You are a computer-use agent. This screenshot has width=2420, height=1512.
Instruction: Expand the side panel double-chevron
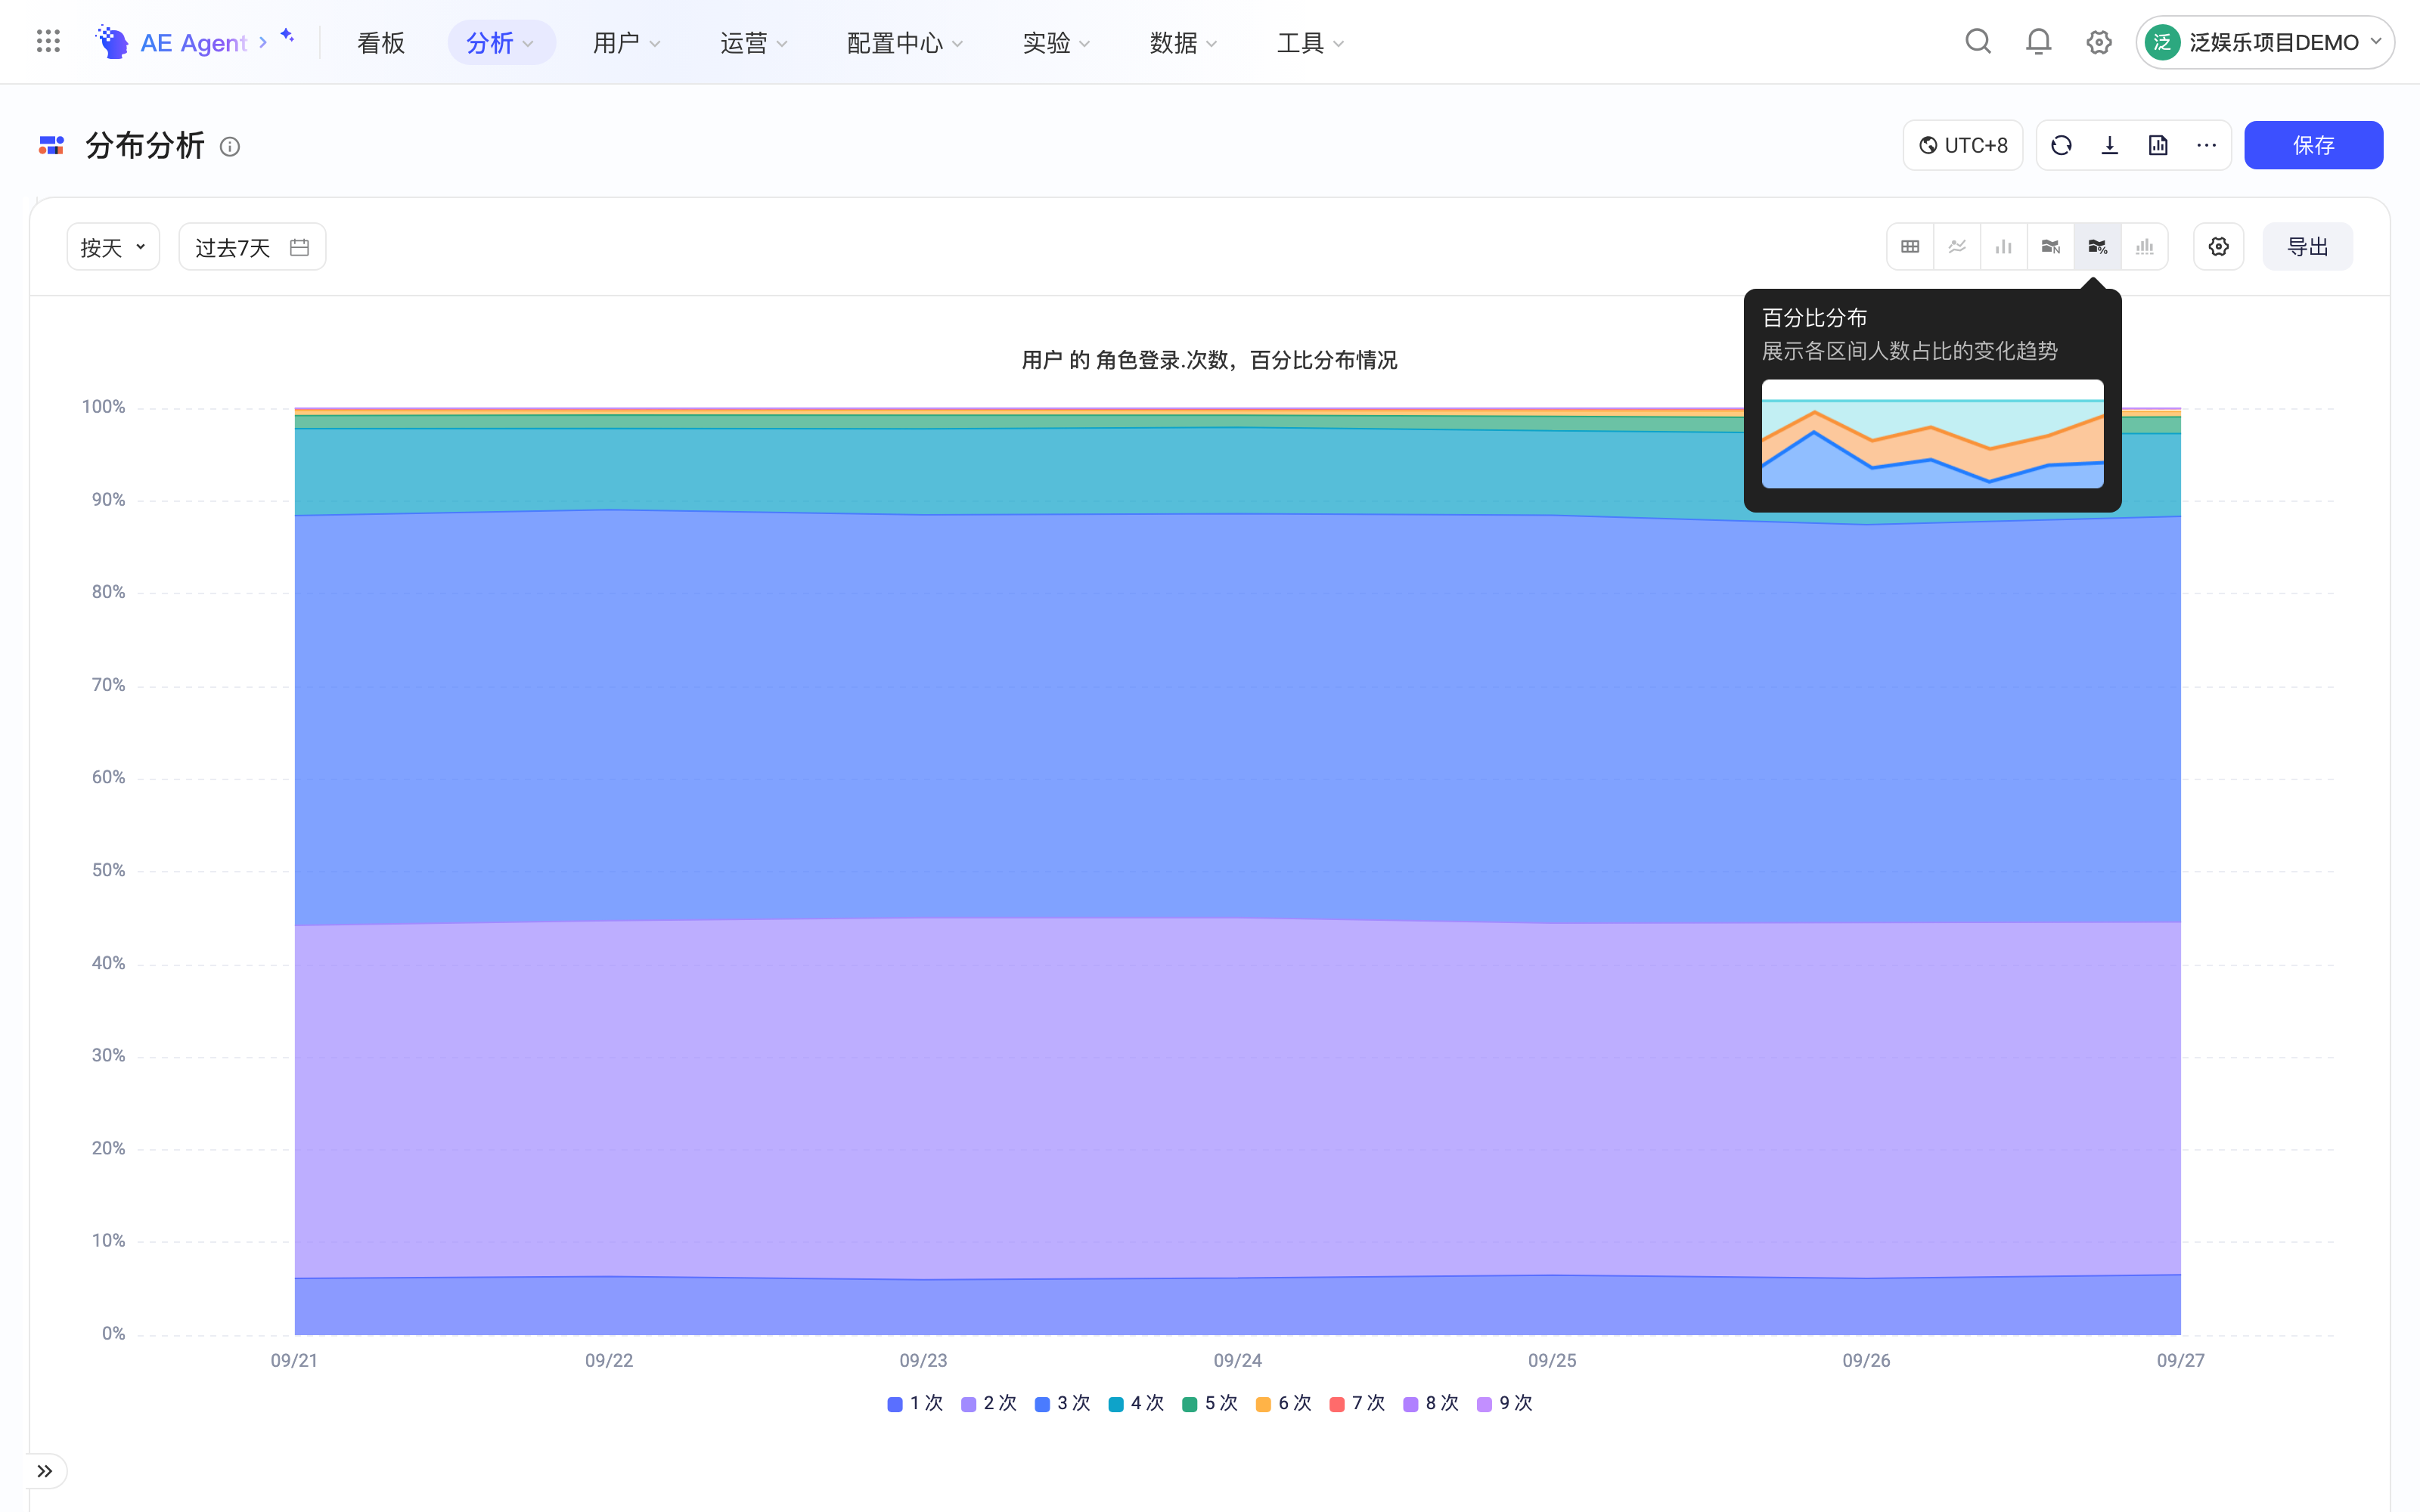45,1471
